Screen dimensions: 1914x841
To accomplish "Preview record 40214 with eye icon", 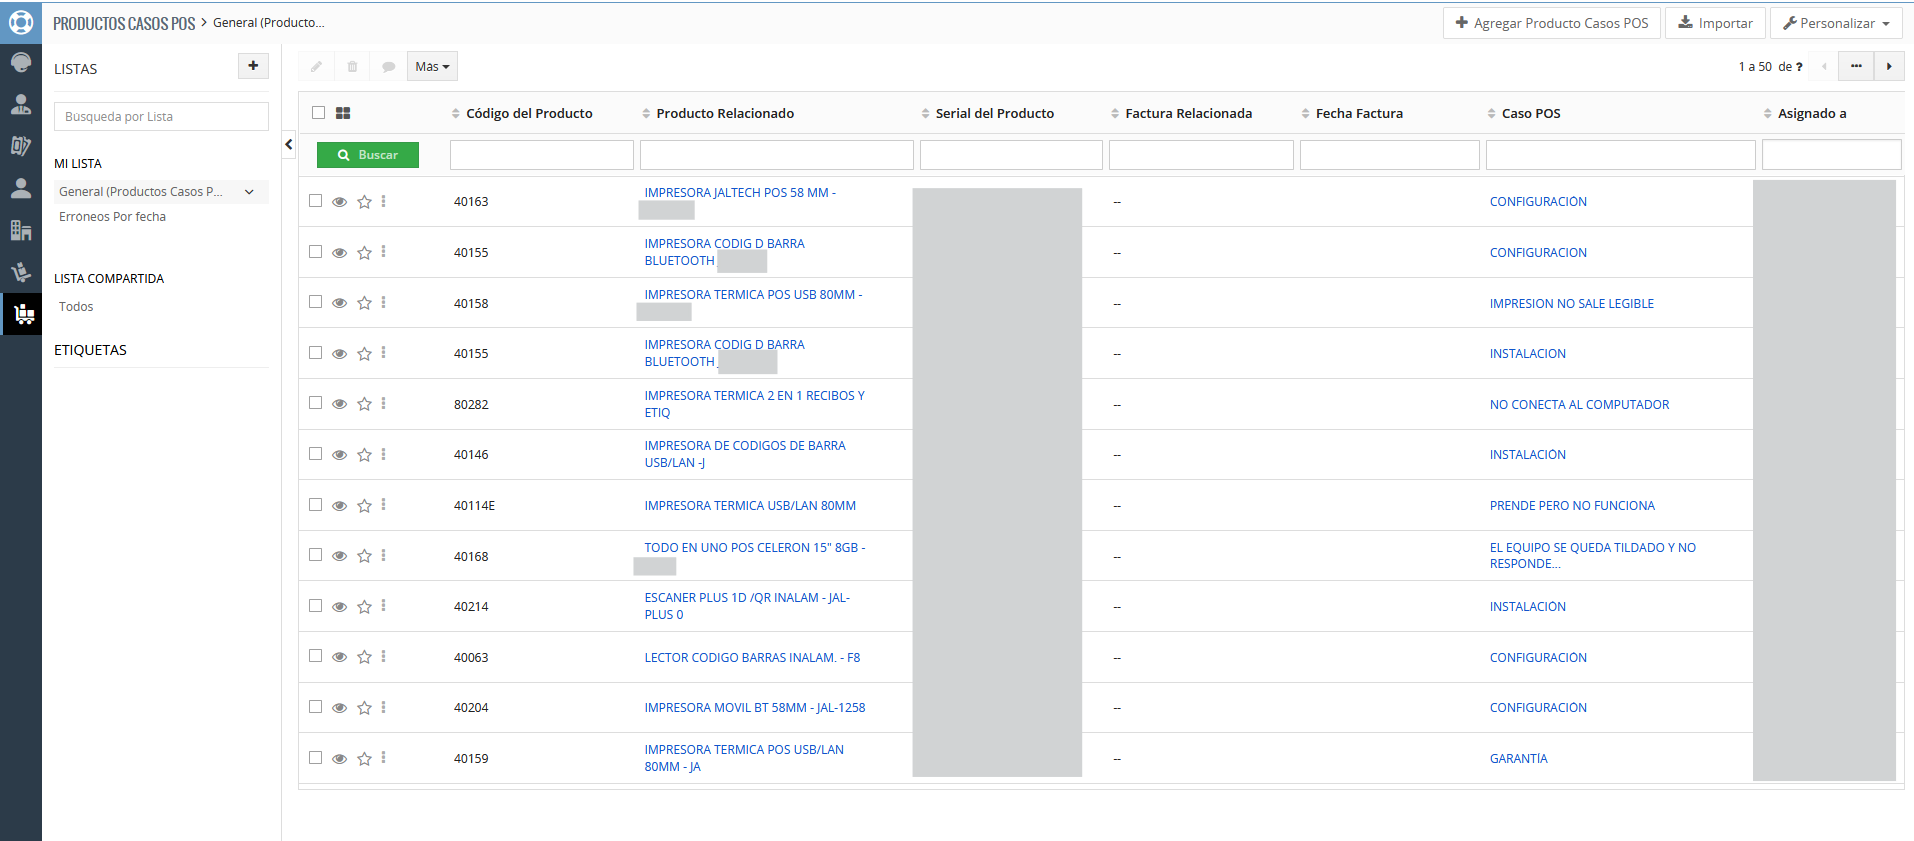I will [x=340, y=607].
